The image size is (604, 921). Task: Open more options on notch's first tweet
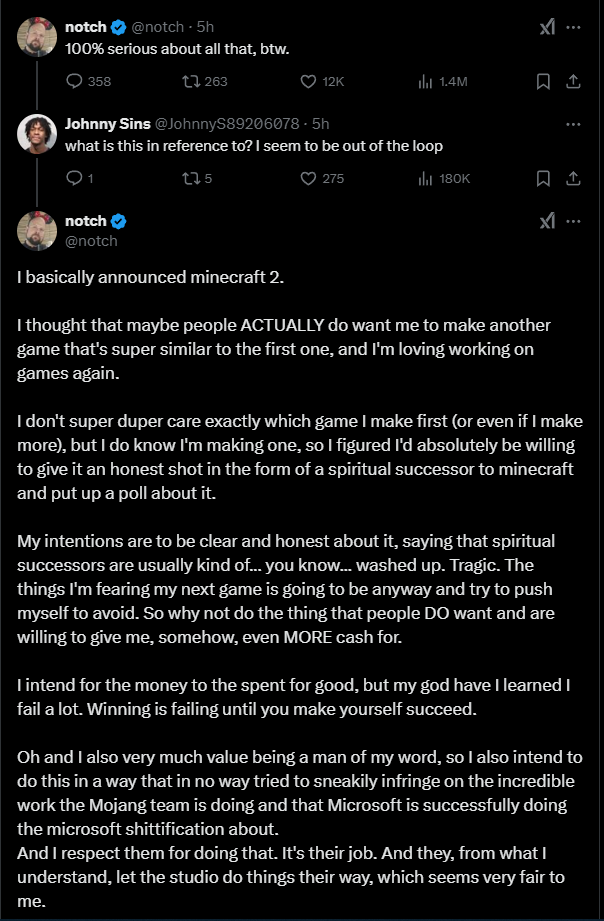573,27
